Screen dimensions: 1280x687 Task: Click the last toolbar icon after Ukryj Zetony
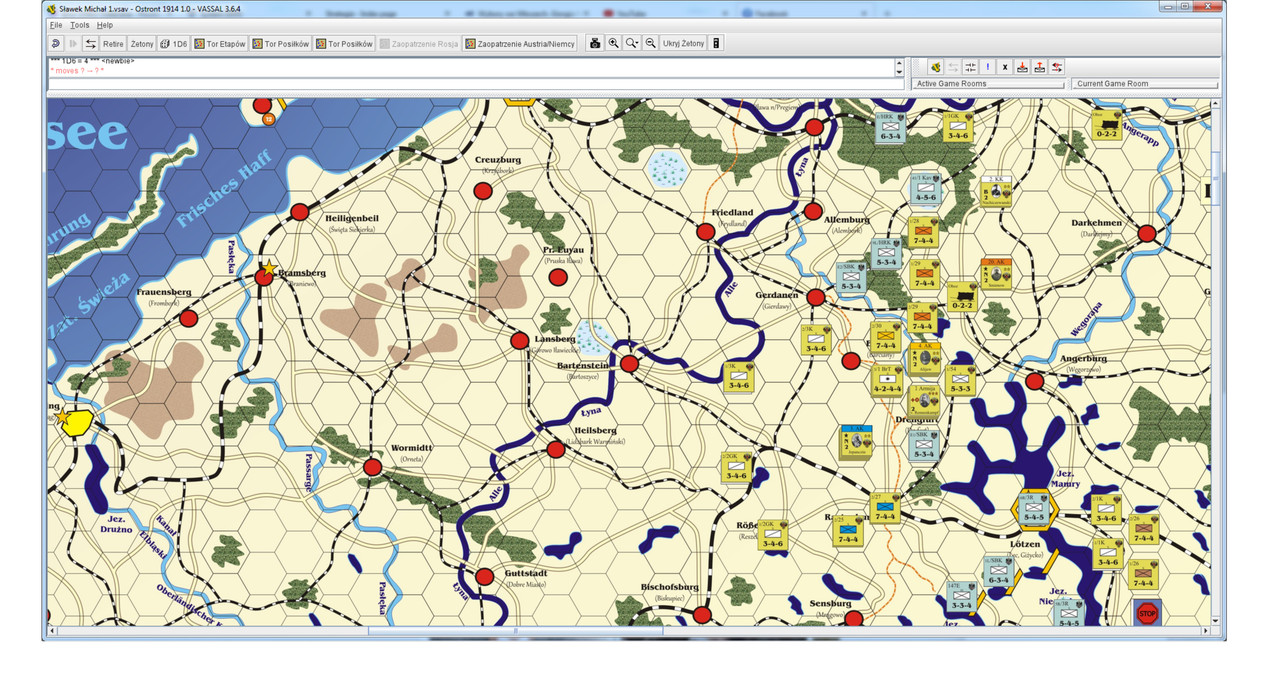[716, 44]
